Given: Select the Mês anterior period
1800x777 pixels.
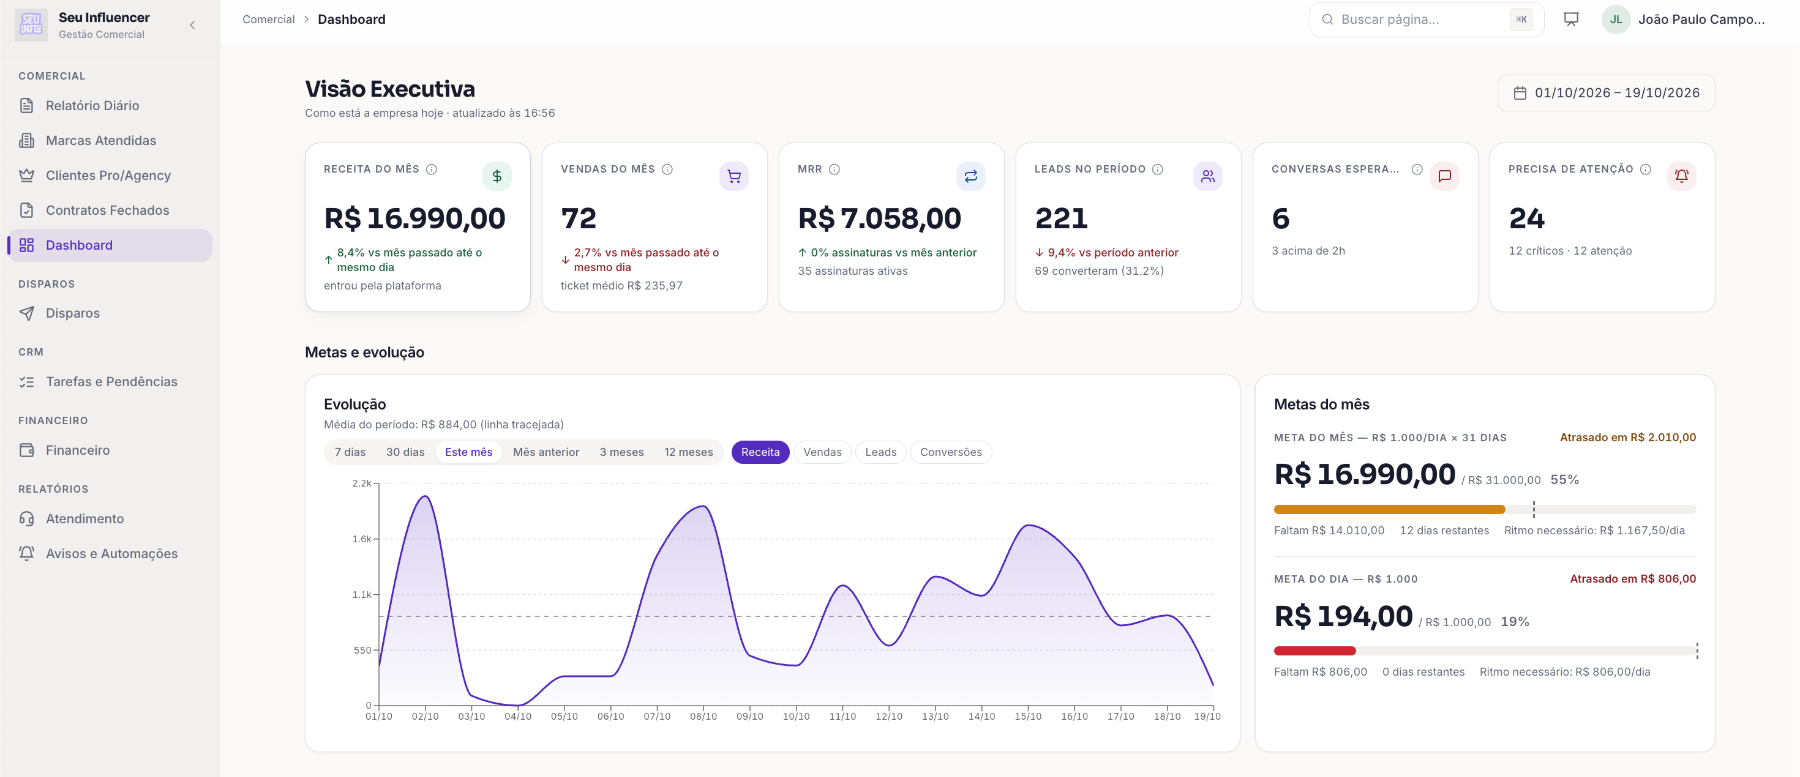Looking at the screenshot, I should (546, 452).
